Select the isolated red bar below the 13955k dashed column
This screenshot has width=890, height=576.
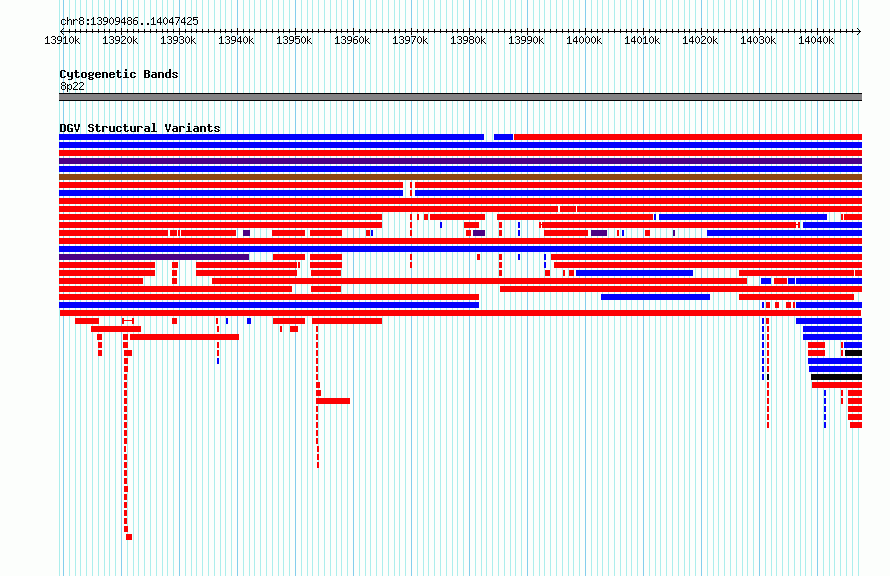333,401
